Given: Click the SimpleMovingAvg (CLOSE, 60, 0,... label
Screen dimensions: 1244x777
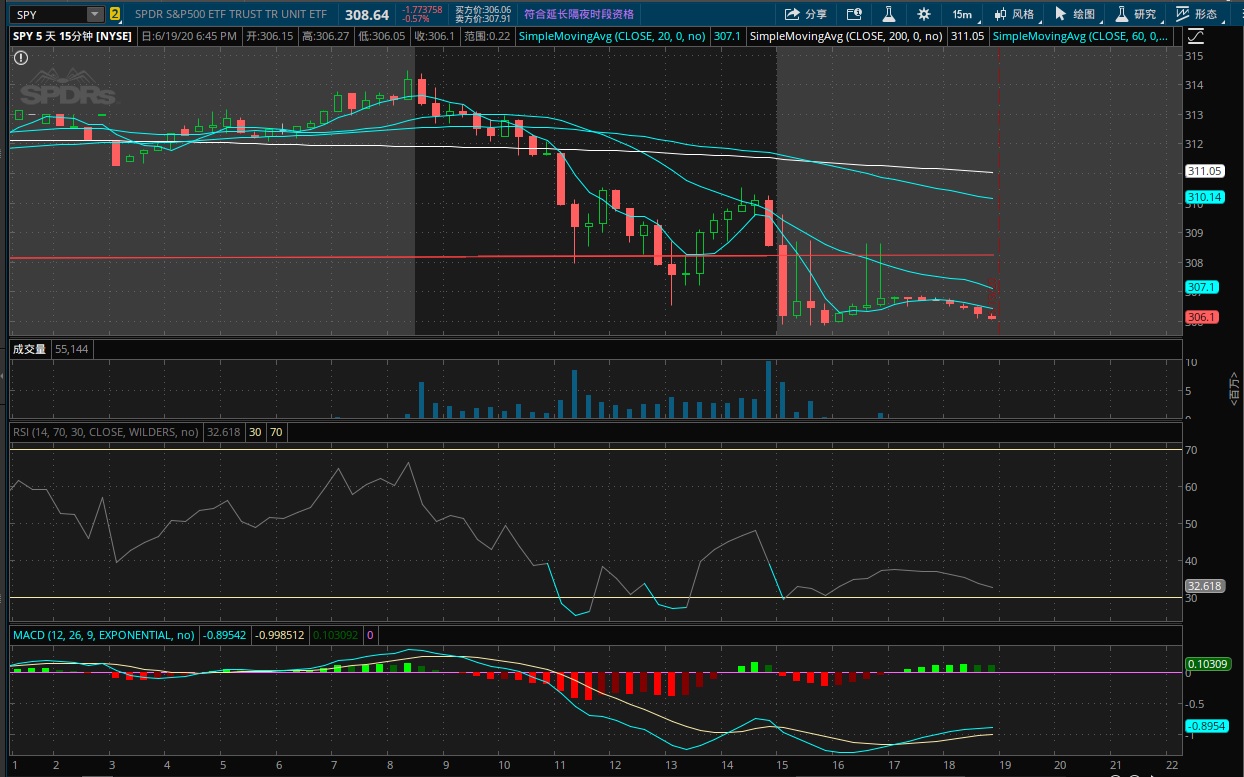Looking at the screenshot, I should (1081, 36).
